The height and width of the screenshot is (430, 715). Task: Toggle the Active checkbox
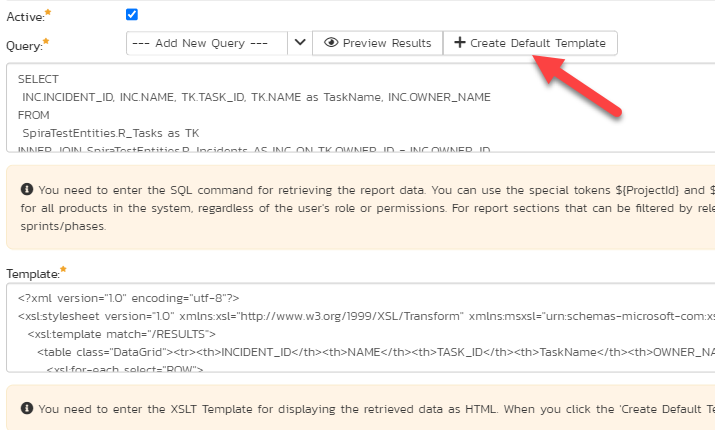(132, 15)
